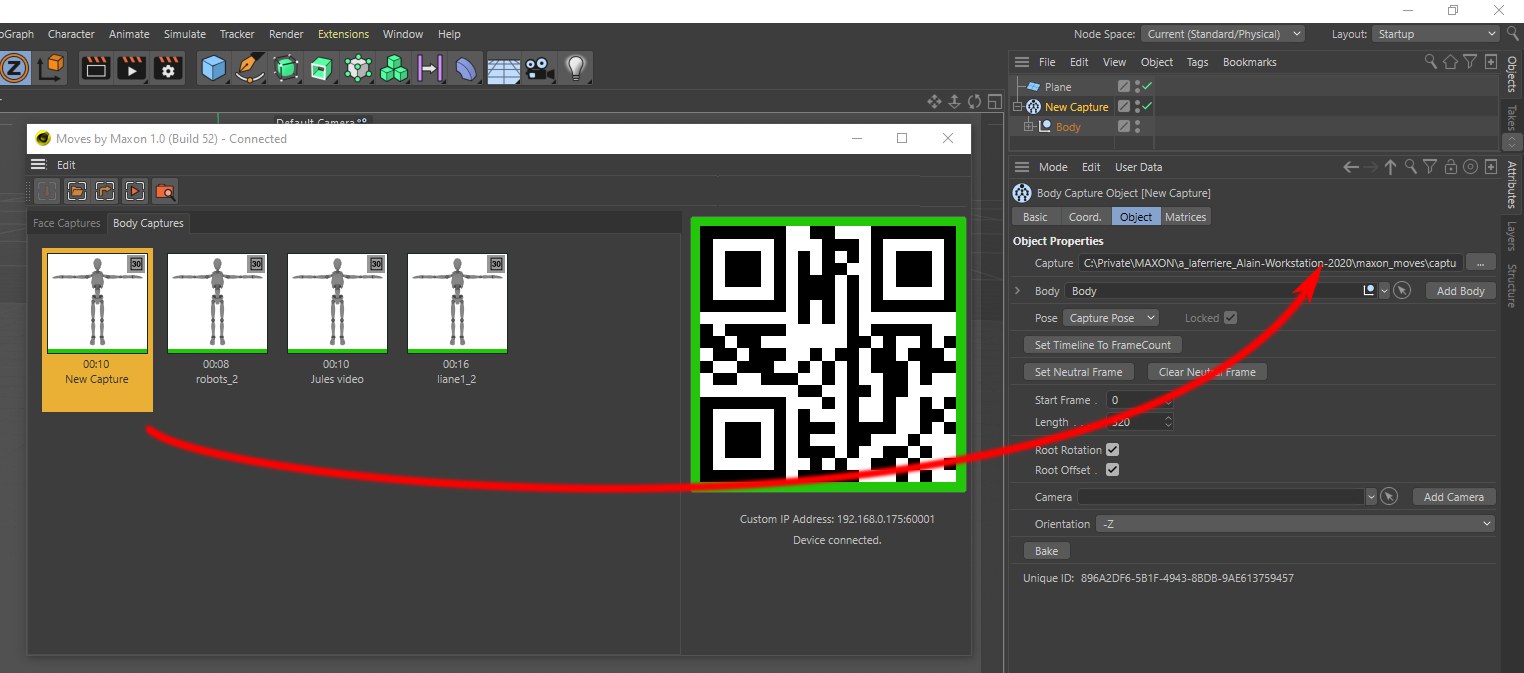Open the Body field dropdown arrow

(1384, 291)
